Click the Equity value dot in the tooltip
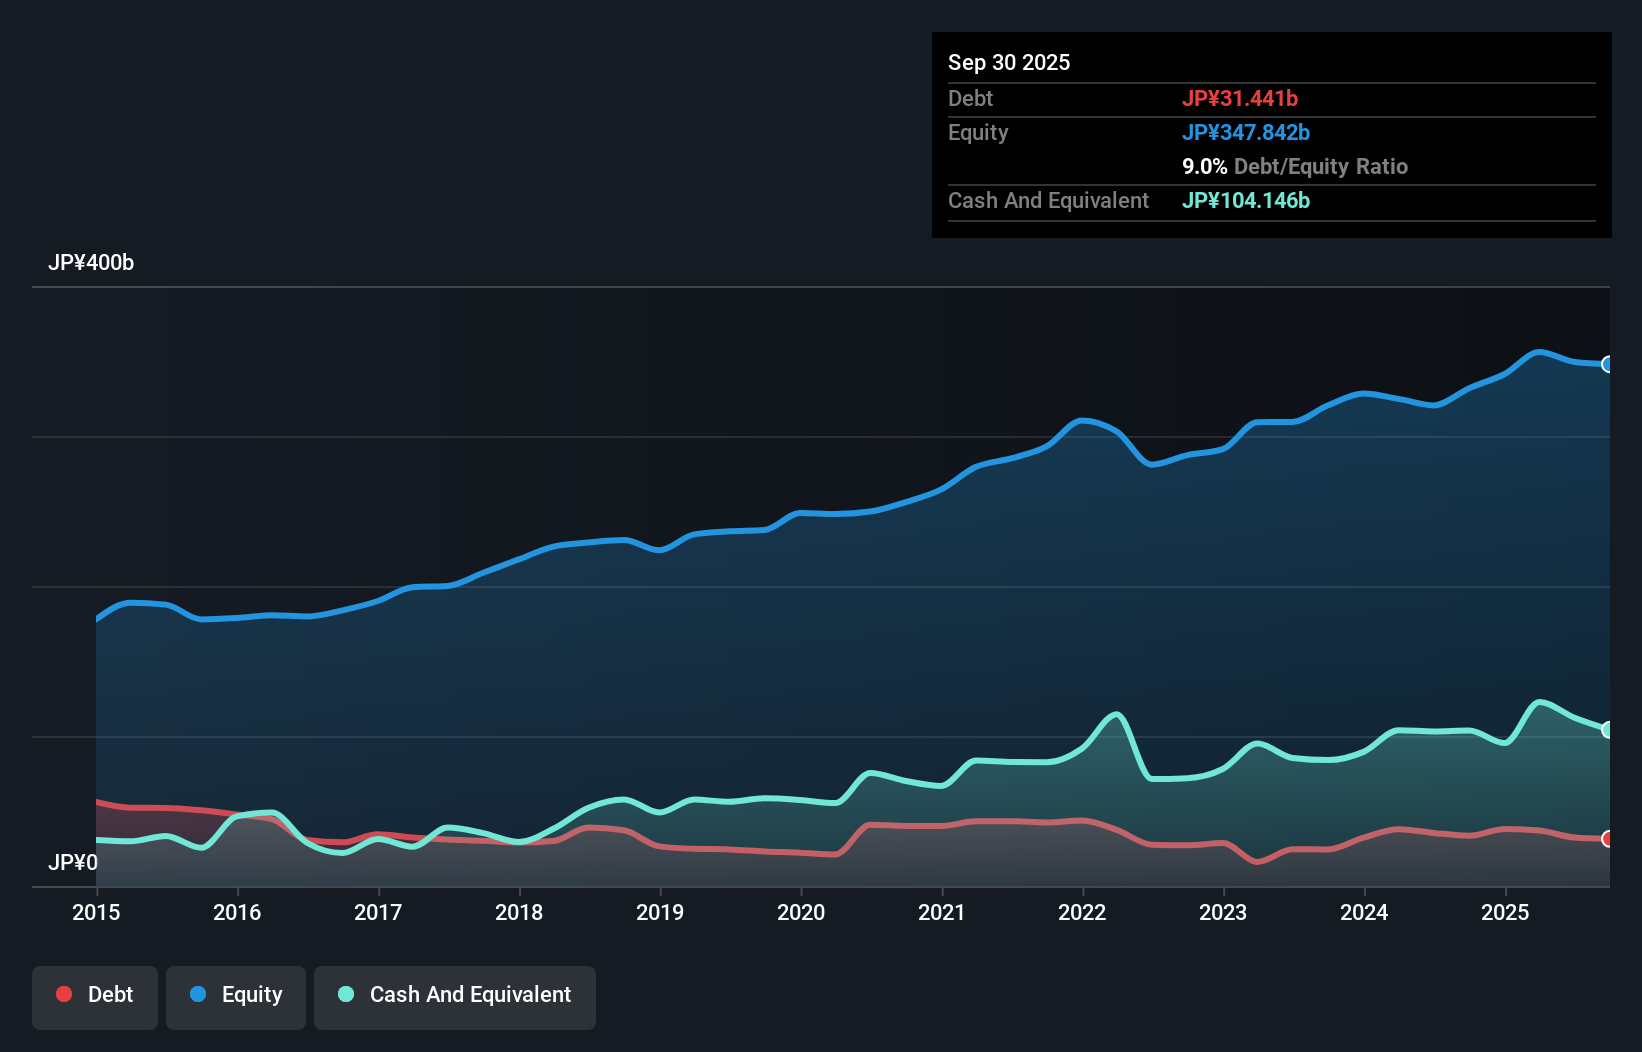1642x1052 pixels. [x=1246, y=132]
